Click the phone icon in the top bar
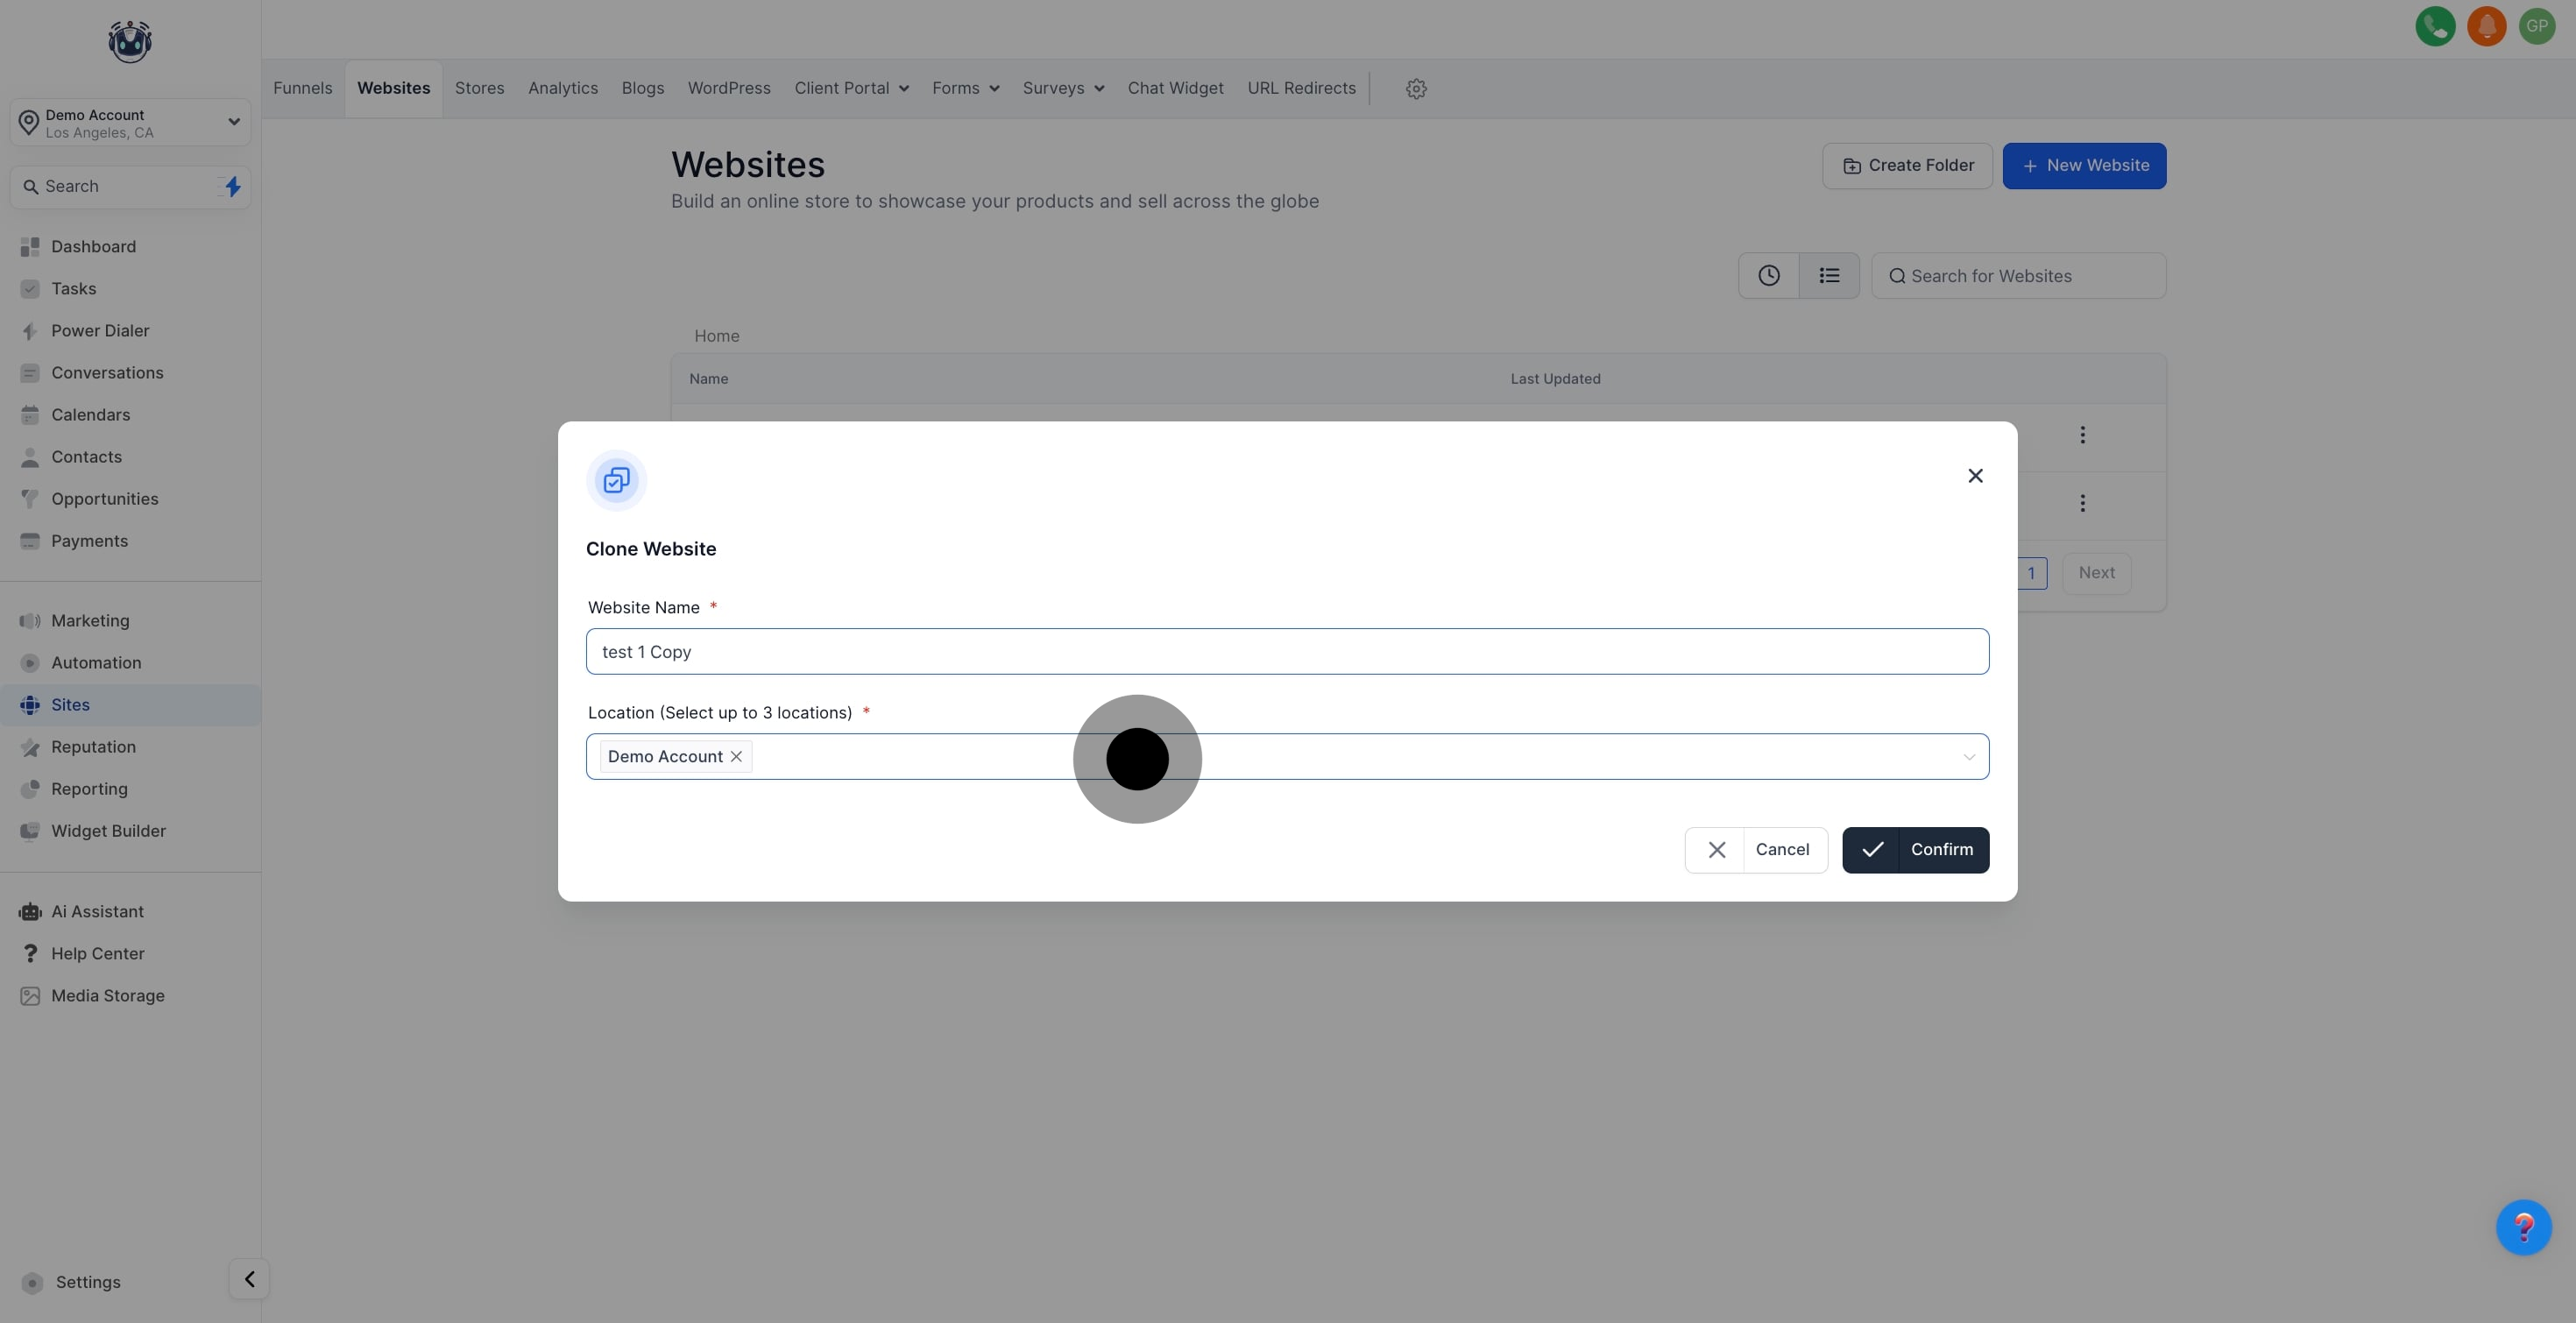The width and height of the screenshot is (2576, 1323). coord(2436,26)
